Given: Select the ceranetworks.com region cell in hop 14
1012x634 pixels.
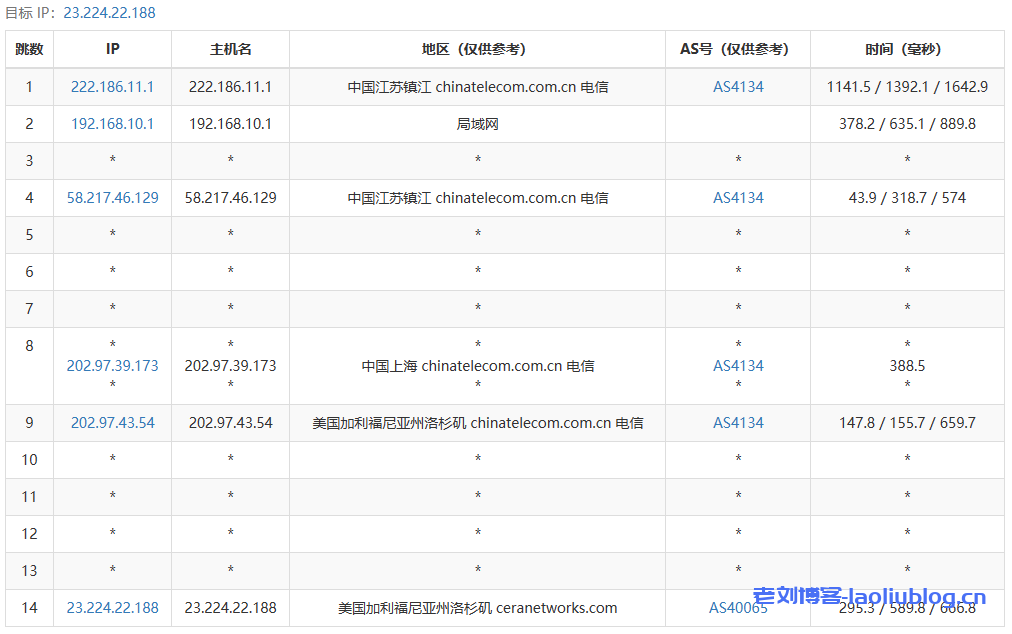Looking at the screenshot, I should pyautogui.click(x=477, y=608).
